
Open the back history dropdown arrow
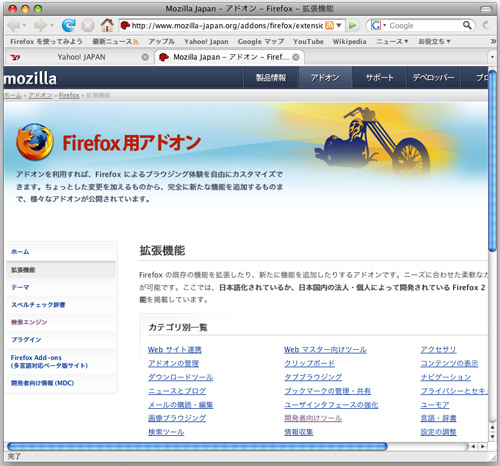tap(24, 25)
